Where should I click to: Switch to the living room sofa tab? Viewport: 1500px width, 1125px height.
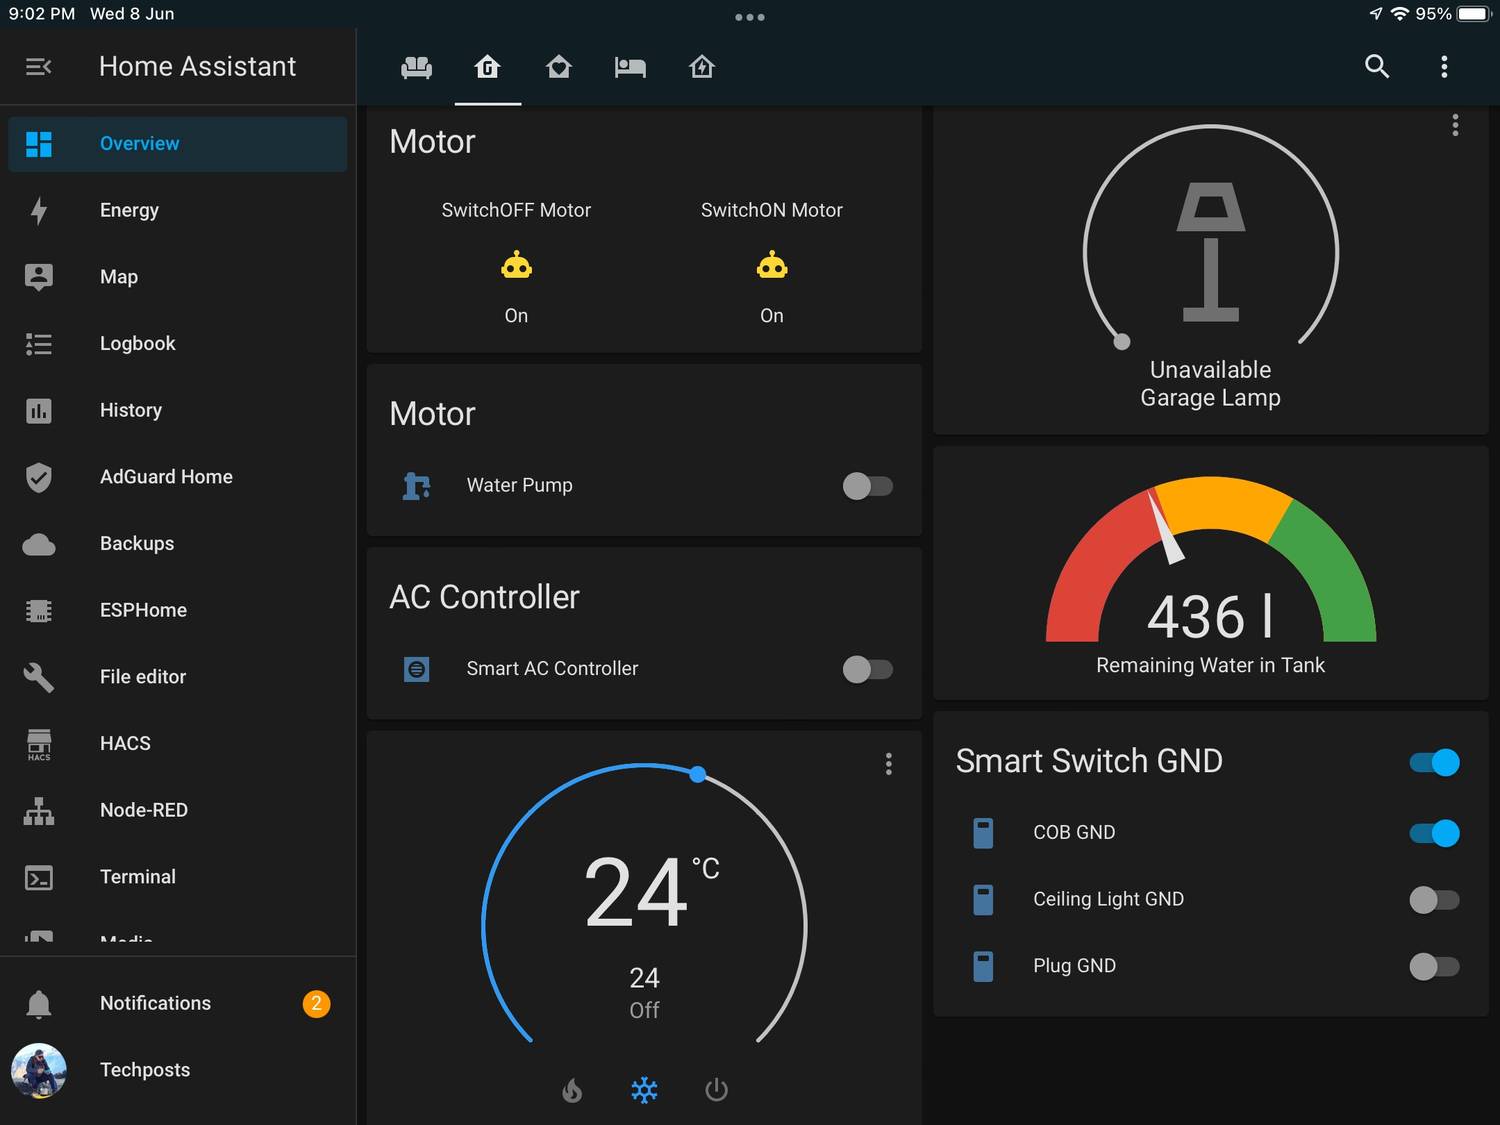(417, 67)
